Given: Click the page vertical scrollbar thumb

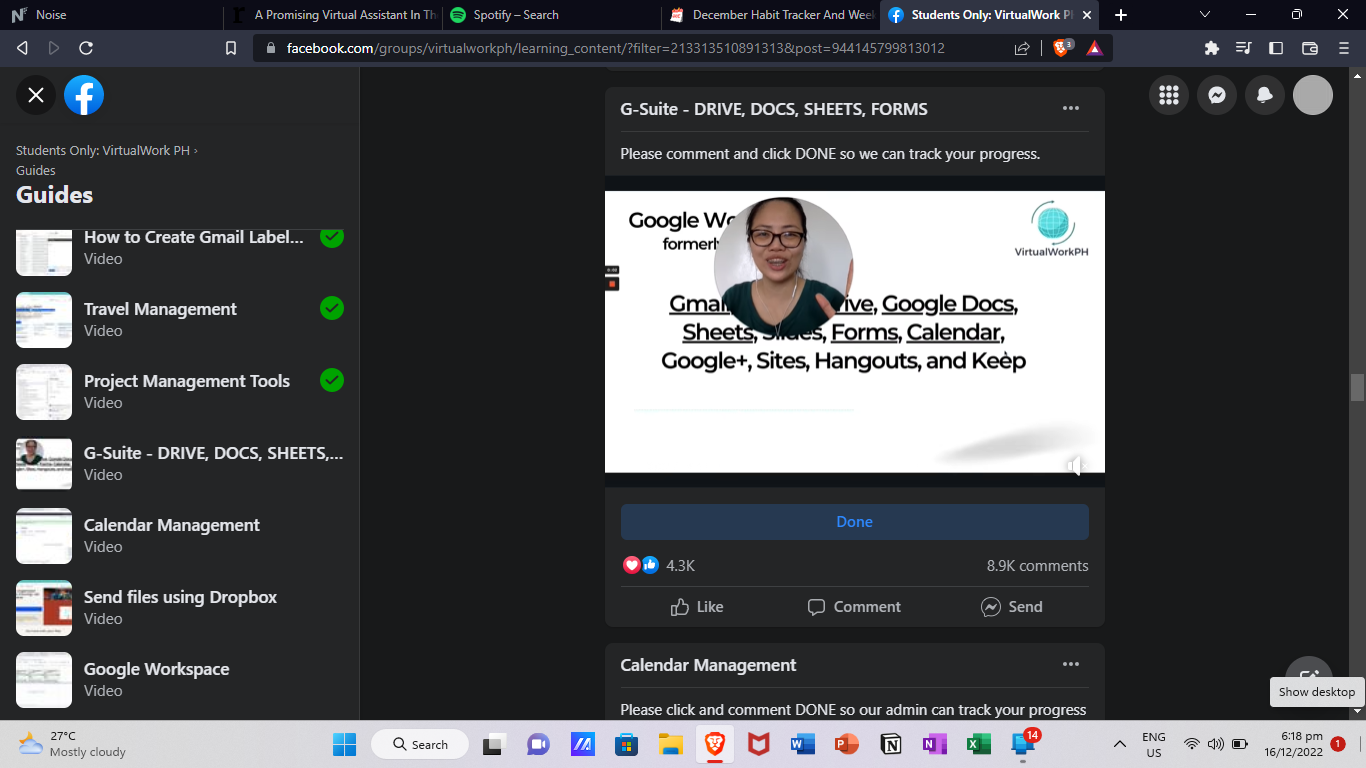Looking at the screenshot, I should click(x=1357, y=386).
